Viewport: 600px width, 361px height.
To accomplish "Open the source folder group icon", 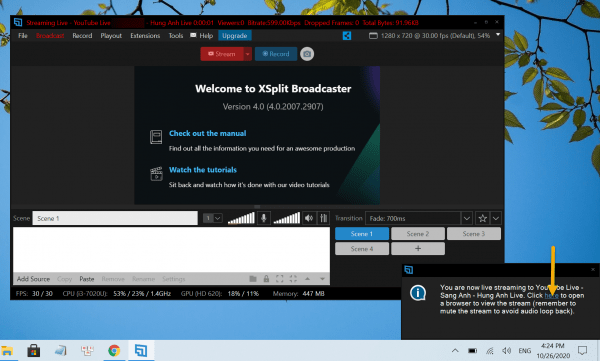I will 253,279.
